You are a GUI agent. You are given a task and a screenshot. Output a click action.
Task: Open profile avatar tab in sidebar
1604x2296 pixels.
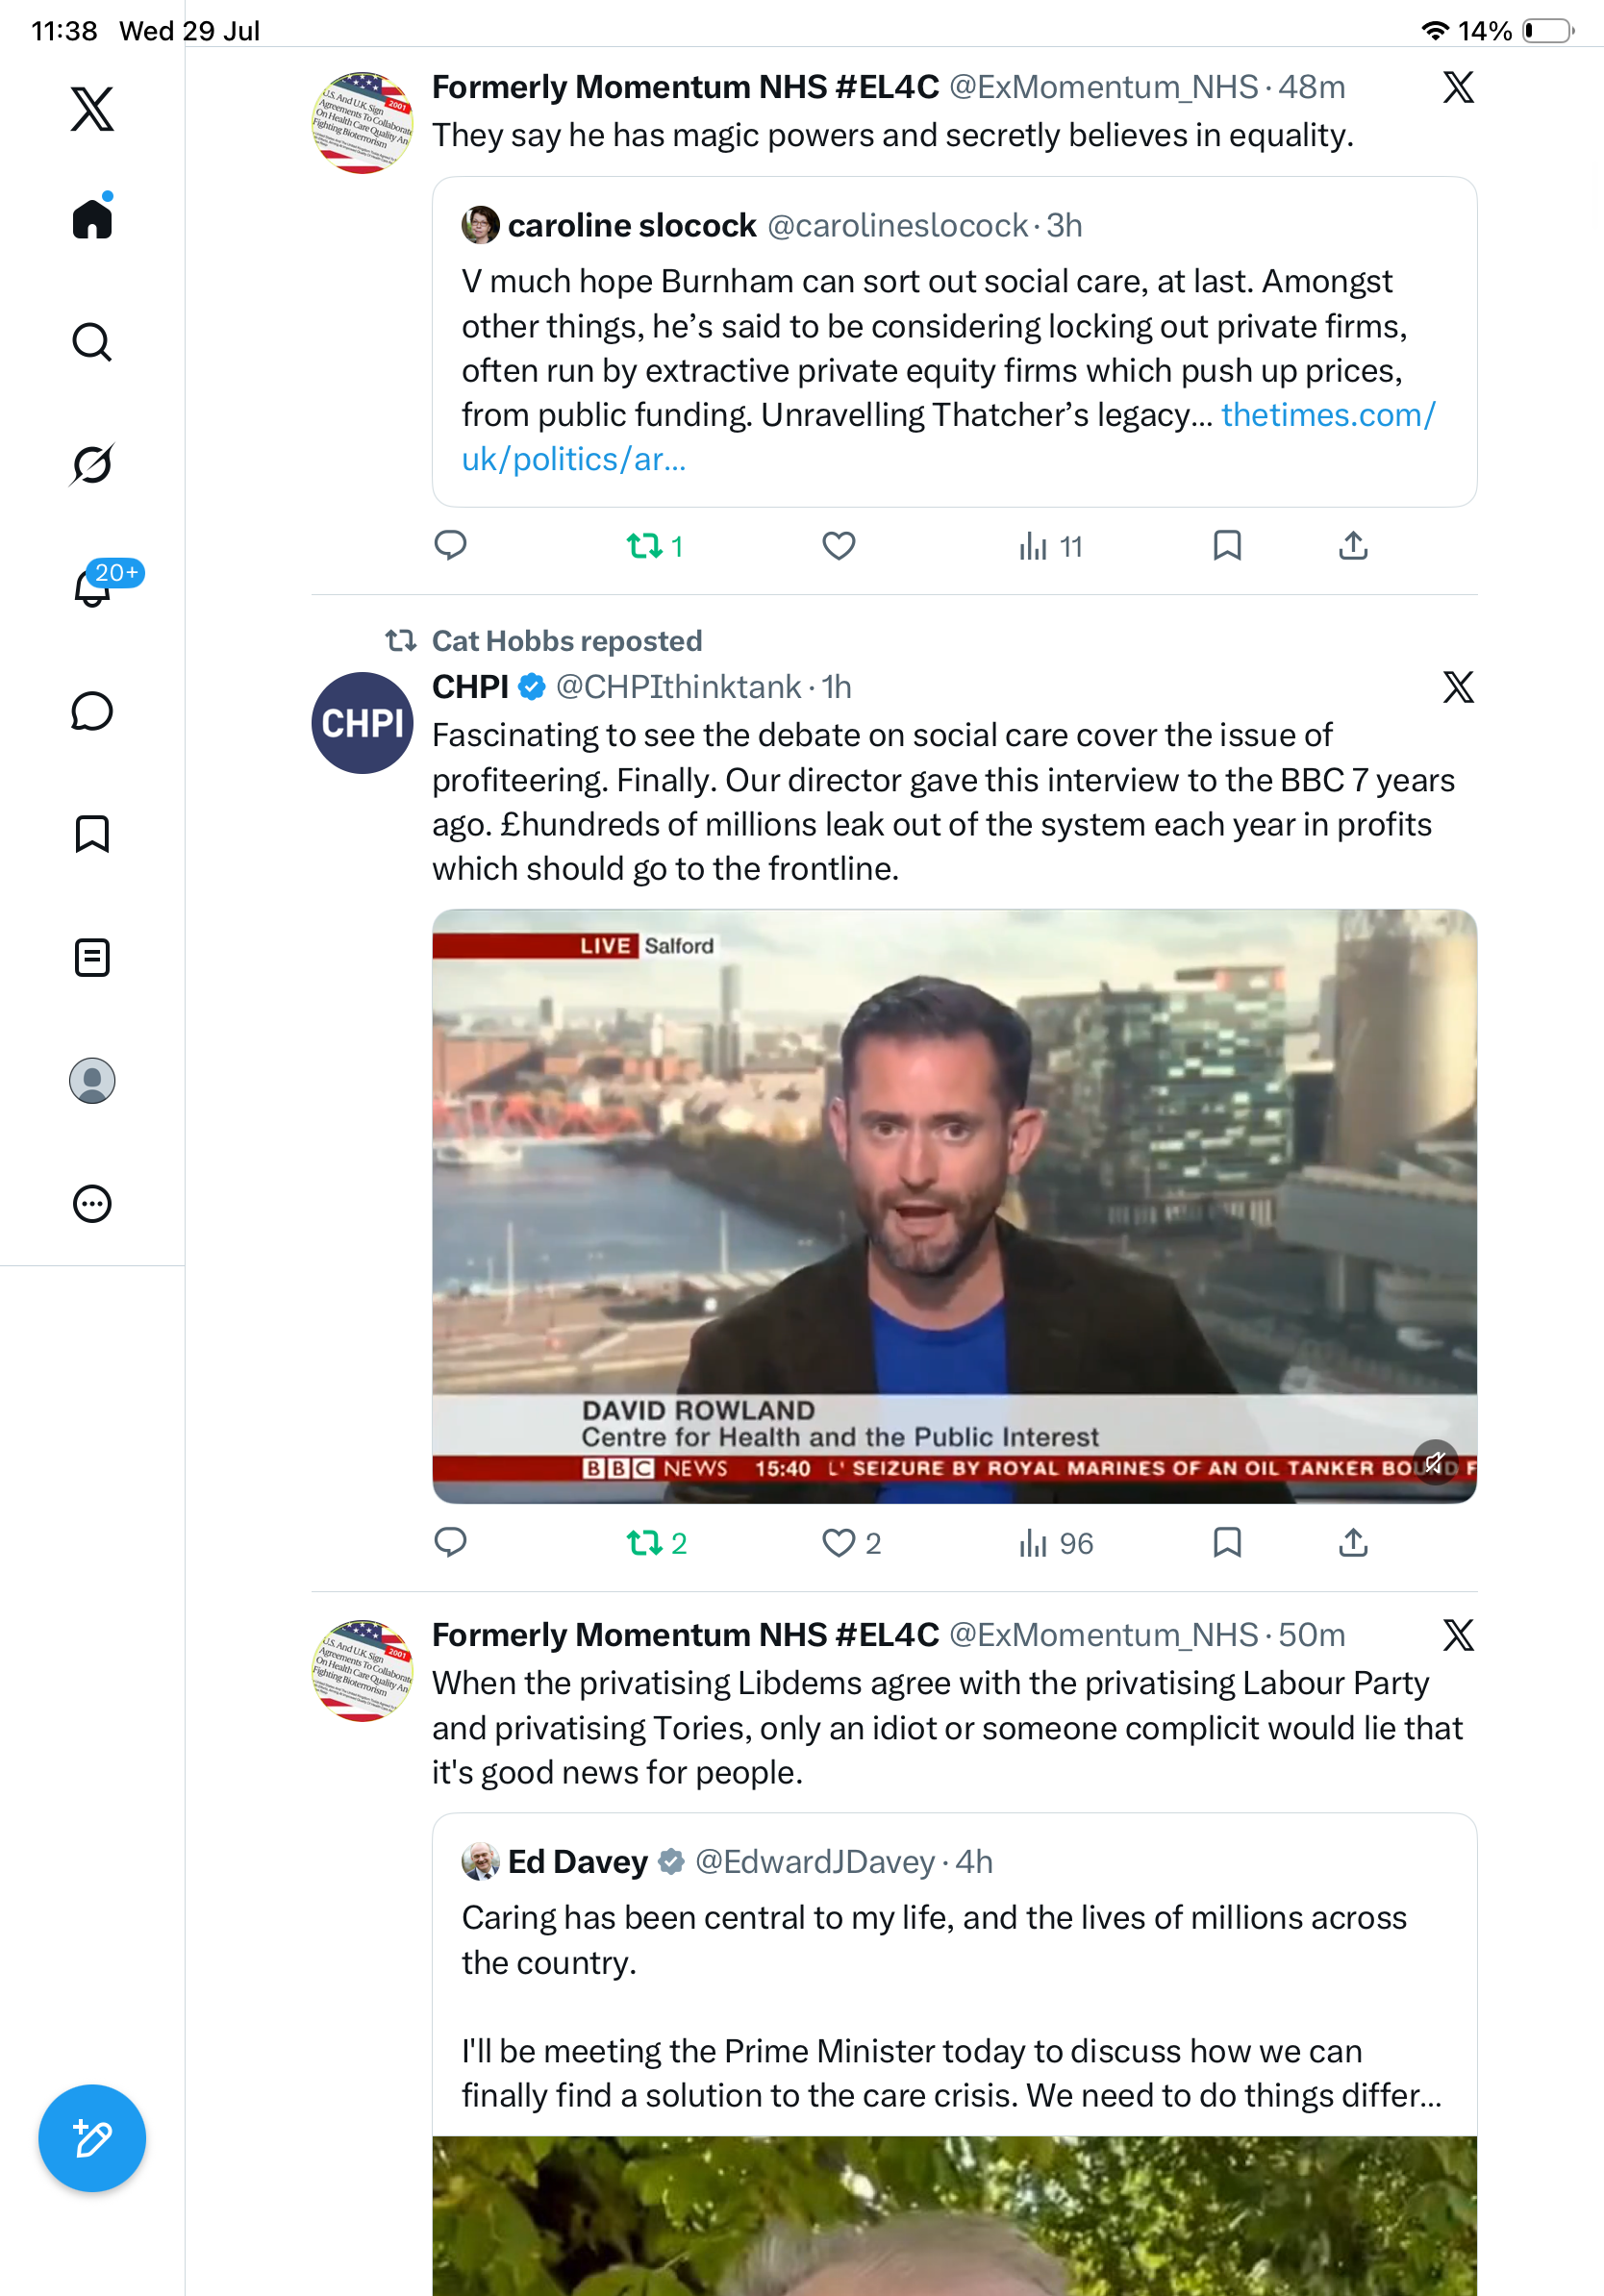click(x=92, y=1080)
